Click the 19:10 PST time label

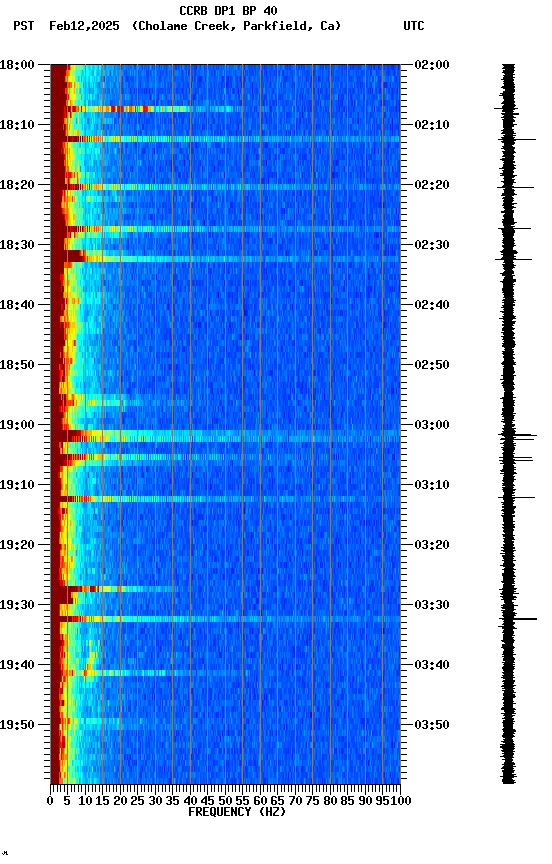17,485
